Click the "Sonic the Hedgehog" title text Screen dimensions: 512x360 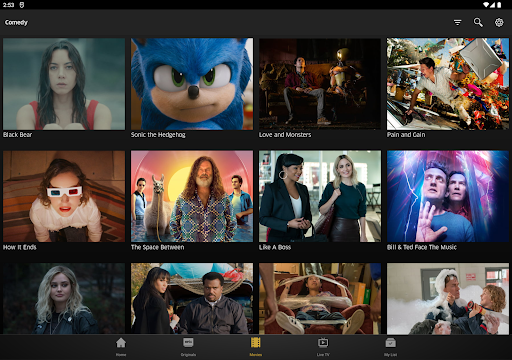(x=158, y=135)
